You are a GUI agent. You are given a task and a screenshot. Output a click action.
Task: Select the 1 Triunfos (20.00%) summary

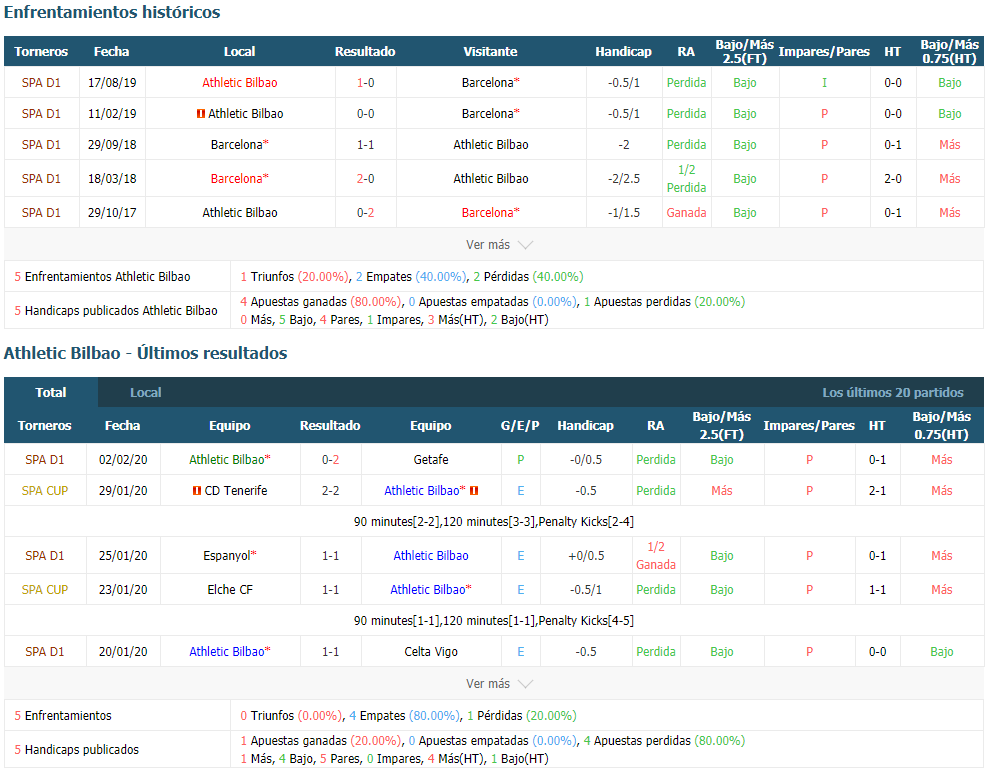point(294,277)
